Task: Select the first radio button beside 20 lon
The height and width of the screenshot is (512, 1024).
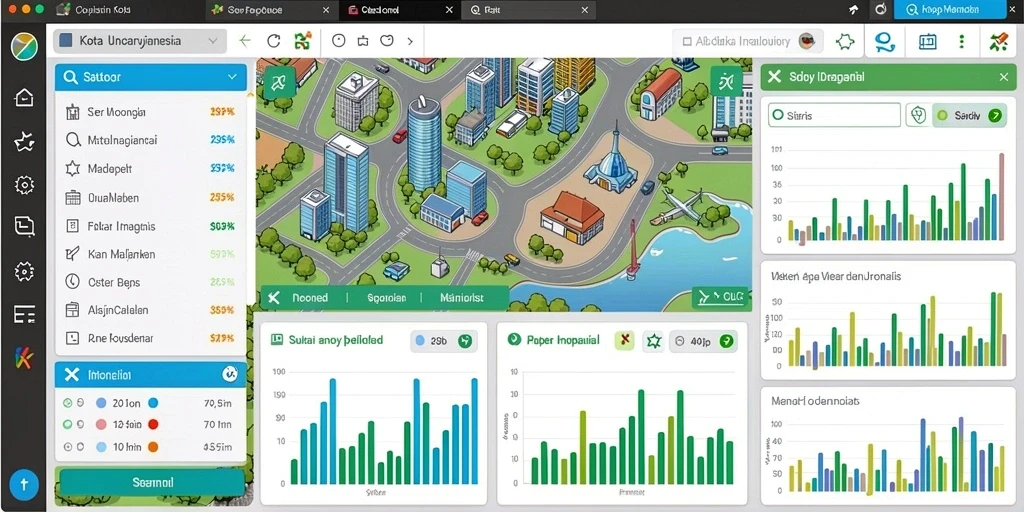Action: click(67, 403)
